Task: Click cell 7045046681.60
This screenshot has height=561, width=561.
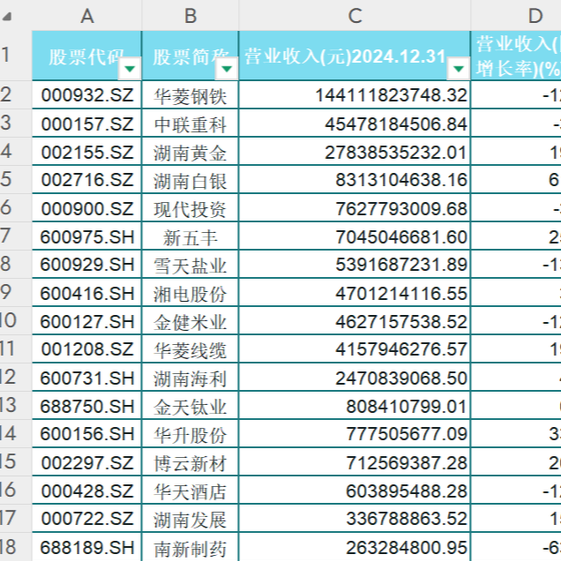Action: tap(355, 236)
